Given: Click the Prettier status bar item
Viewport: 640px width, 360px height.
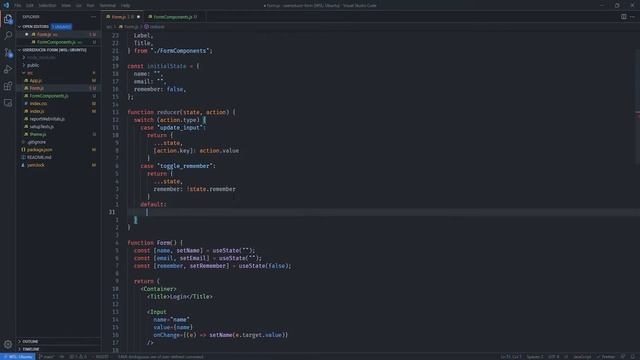Looking at the screenshot, I should coord(606,357).
